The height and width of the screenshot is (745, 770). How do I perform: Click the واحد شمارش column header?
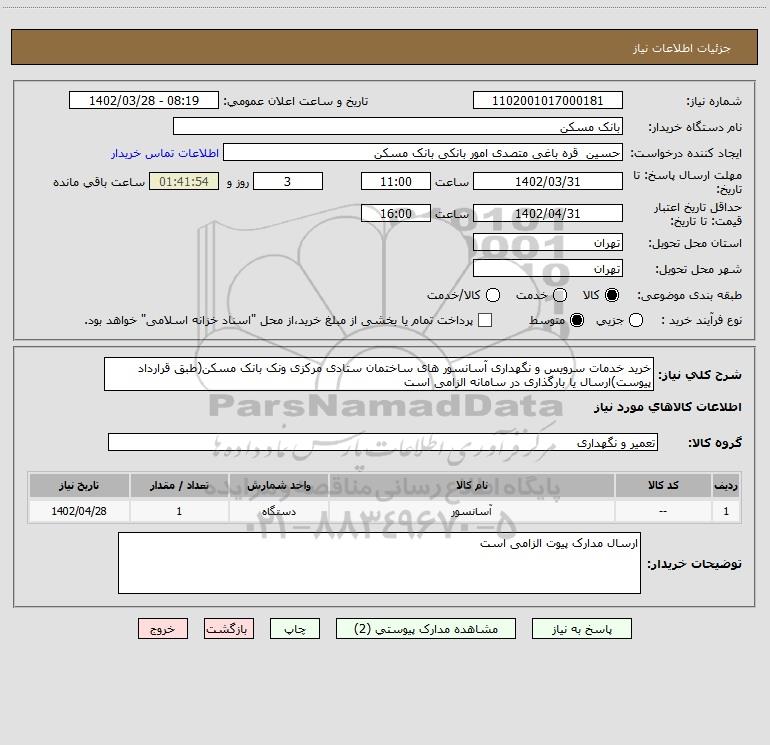click(278, 485)
